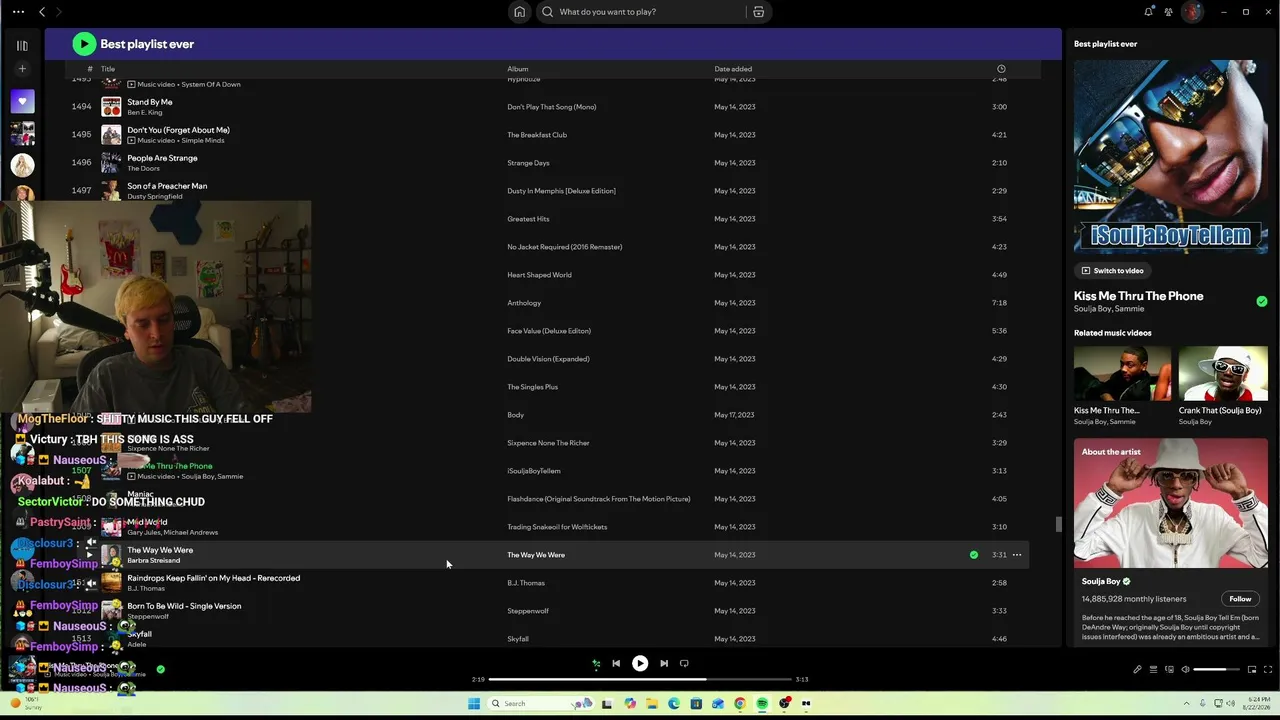Play the Best playlist ever
1280x720 pixels.
click(84, 44)
